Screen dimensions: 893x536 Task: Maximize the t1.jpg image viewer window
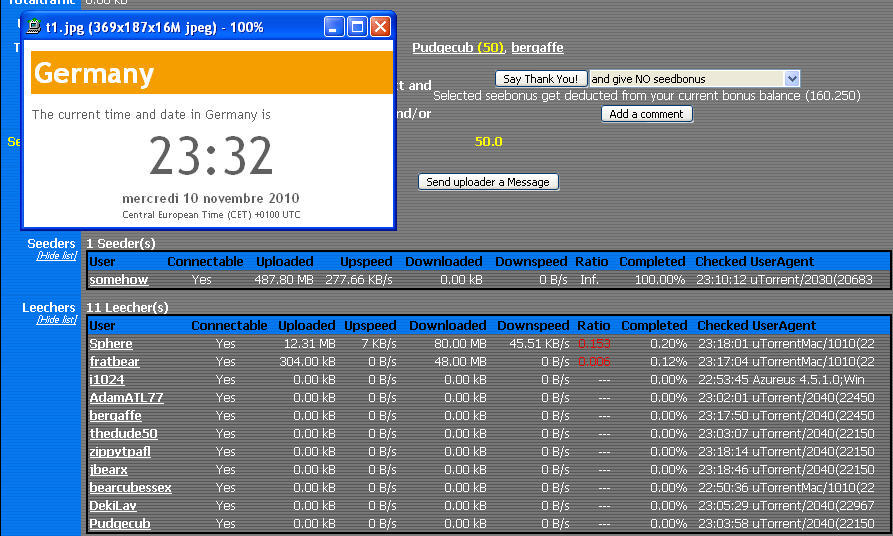click(357, 27)
